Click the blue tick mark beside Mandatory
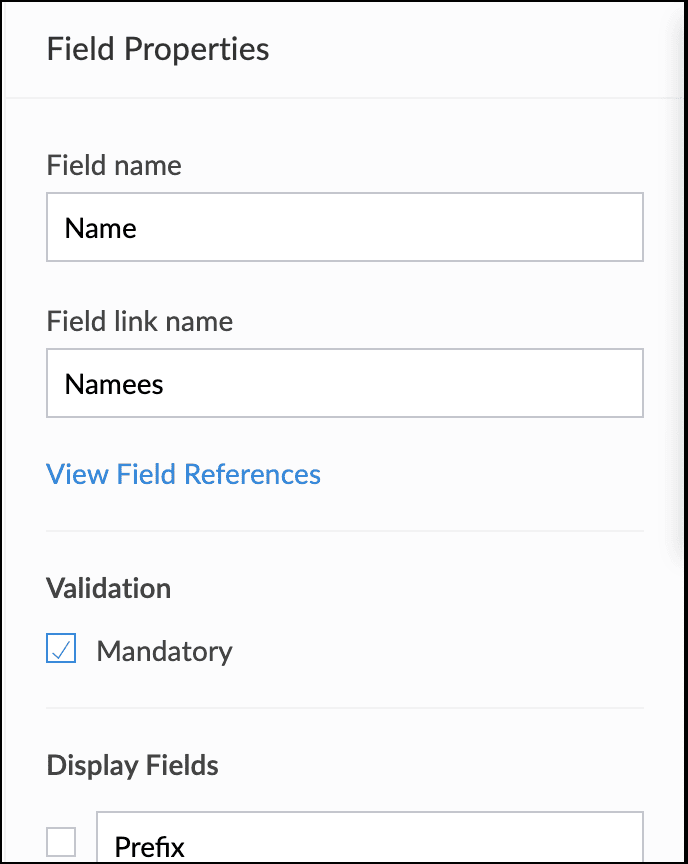 tap(61, 650)
